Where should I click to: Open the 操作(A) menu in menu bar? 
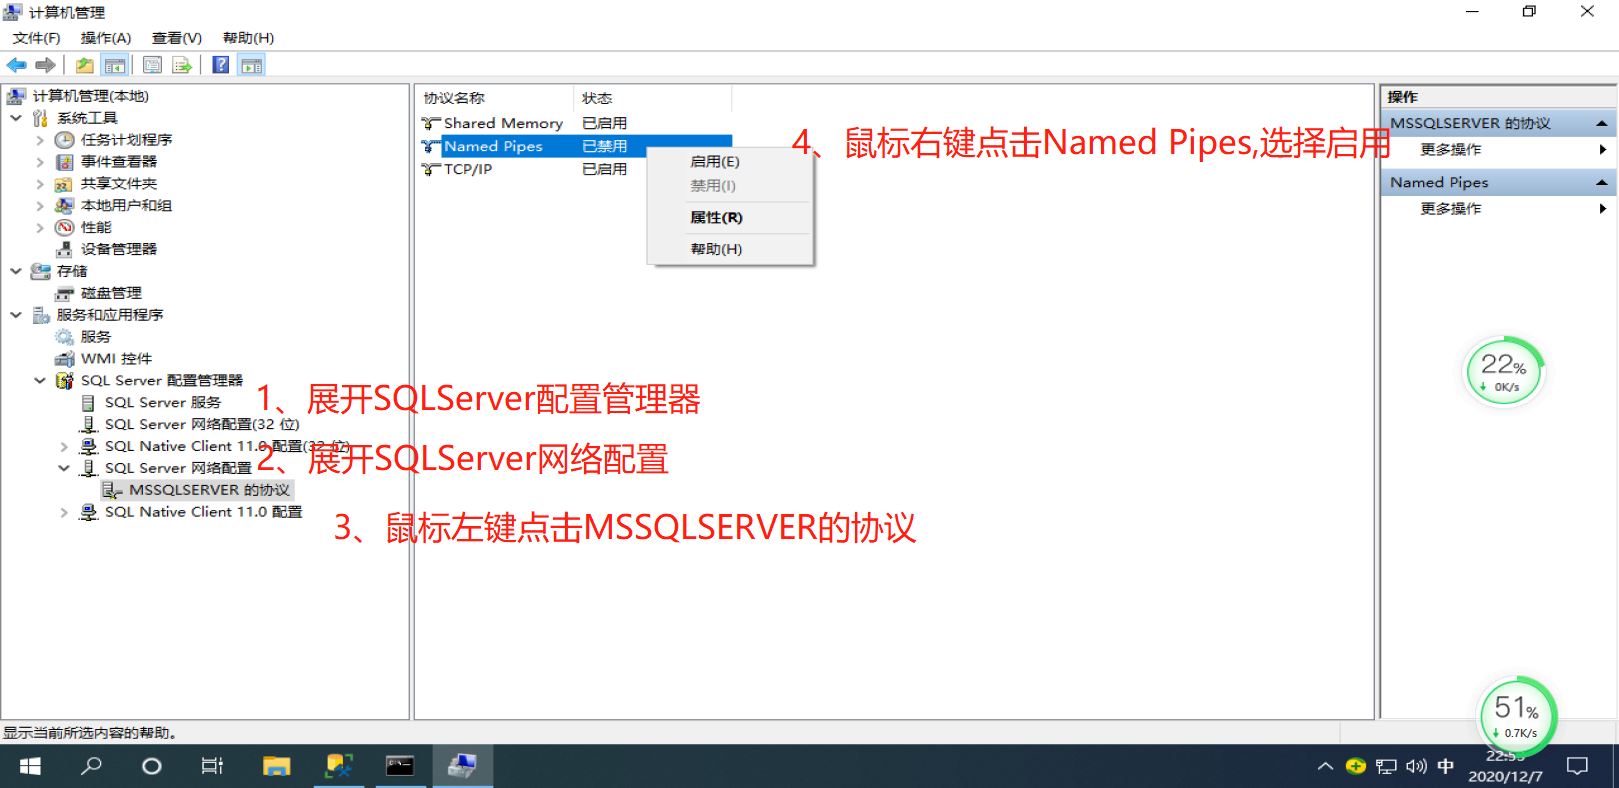pos(106,38)
